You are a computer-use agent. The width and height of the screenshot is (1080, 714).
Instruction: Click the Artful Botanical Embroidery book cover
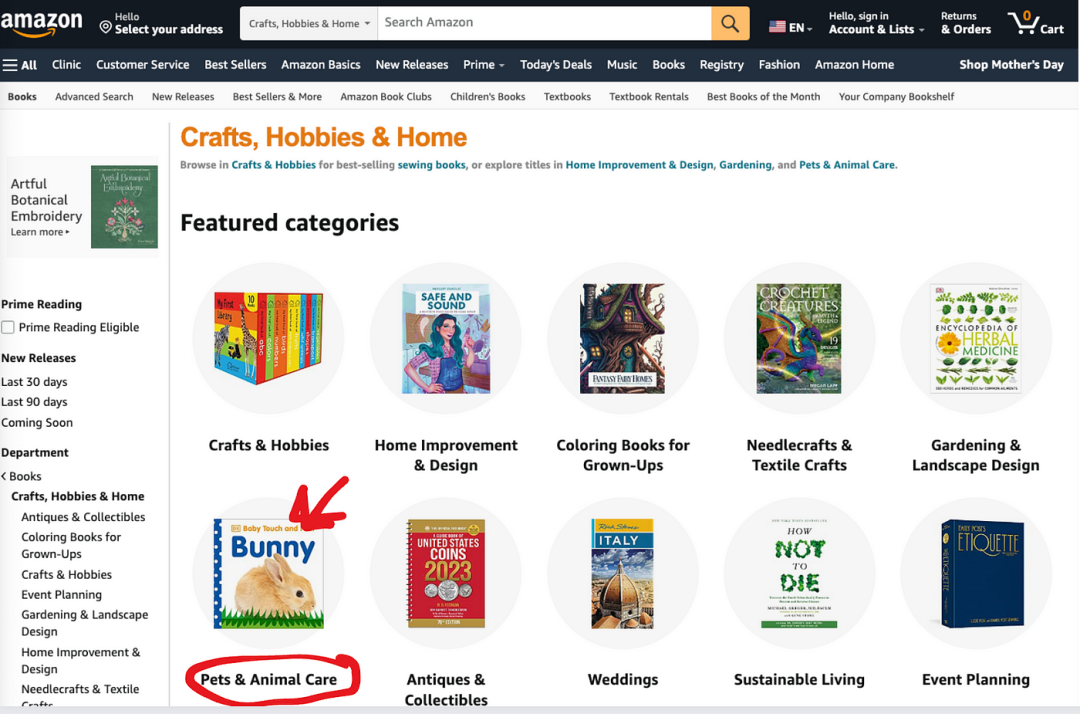pos(124,207)
